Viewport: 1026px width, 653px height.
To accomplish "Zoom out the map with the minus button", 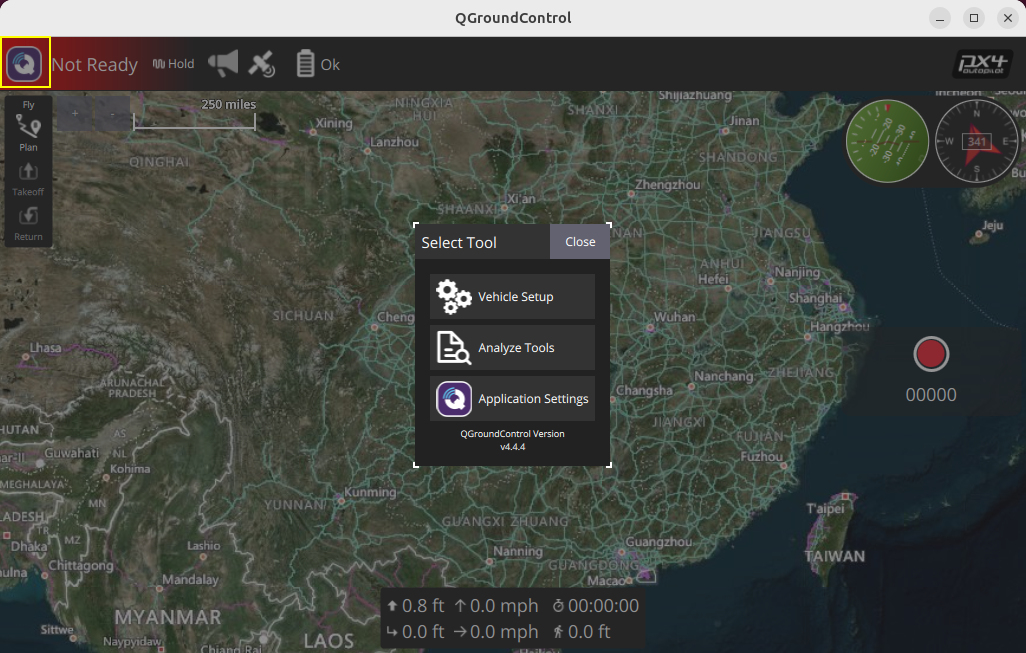I will [x=112, y=114].
